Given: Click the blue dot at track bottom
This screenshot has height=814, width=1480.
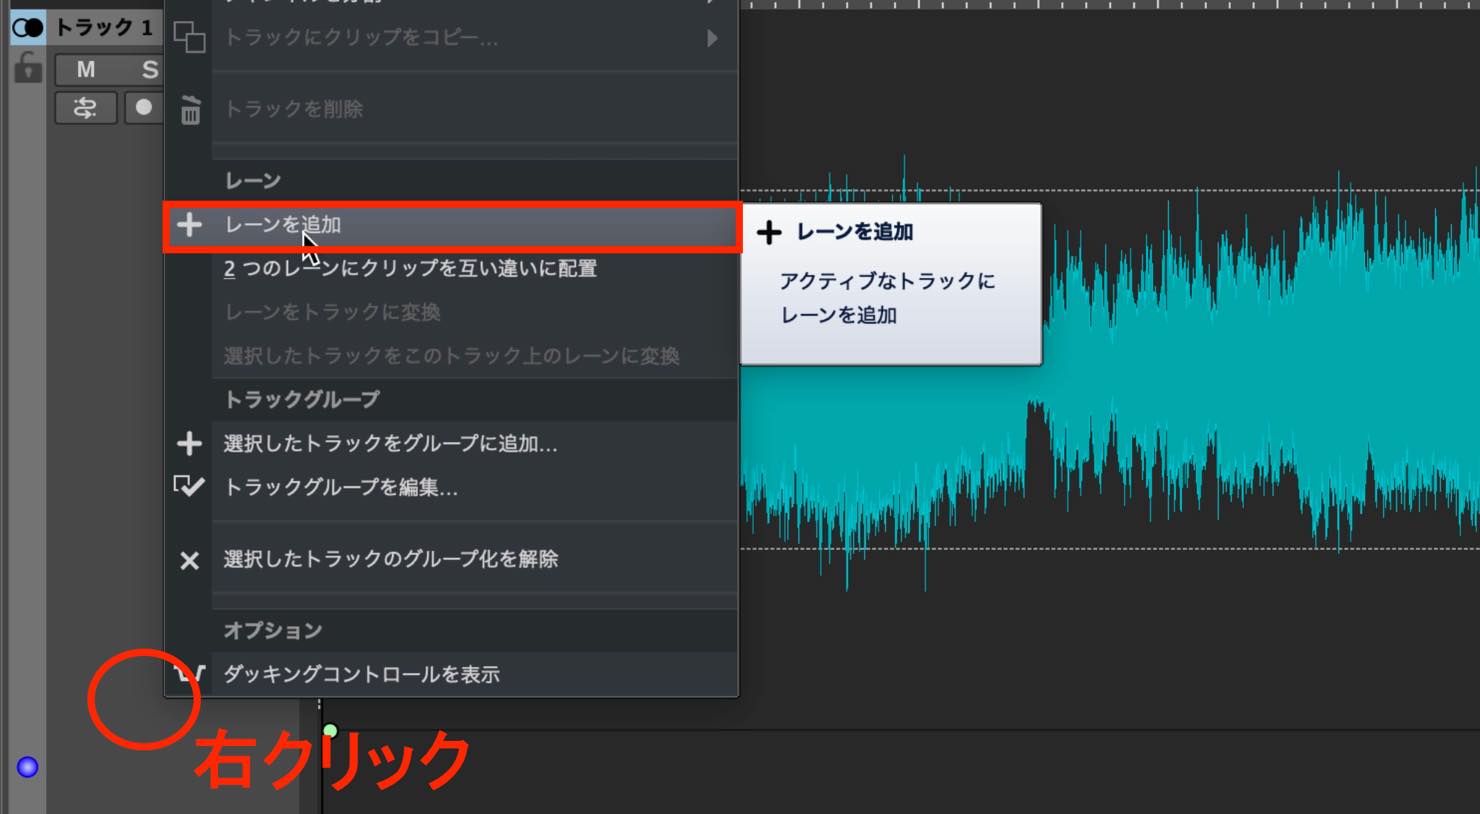Looking at the screenshot, I should click(x=28, y=767).
